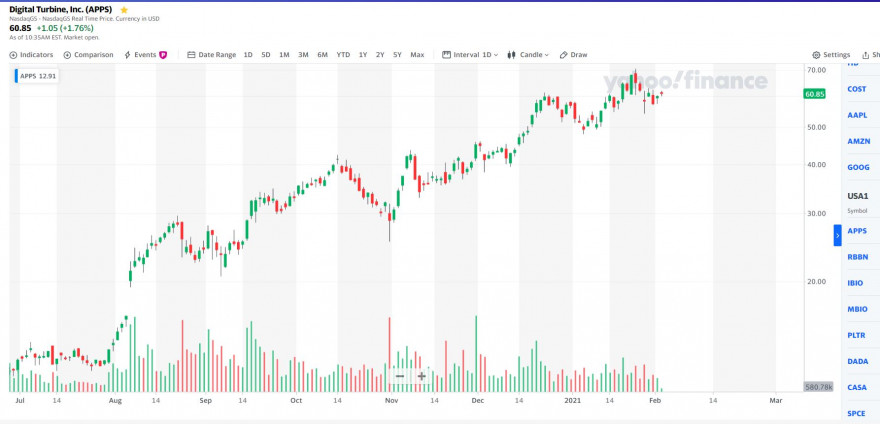Image resolution: width=880 pixels, height=424 pixels.
Task: Collapse the watchlist side panel arrow
Action: coord(837,235)
